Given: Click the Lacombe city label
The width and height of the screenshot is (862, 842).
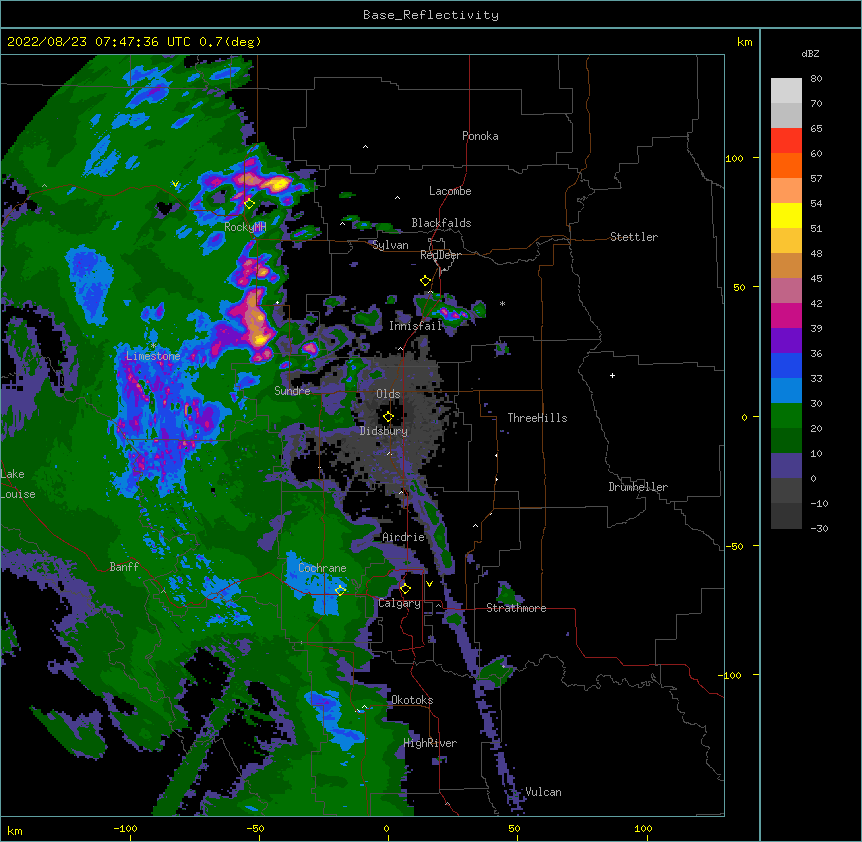Looking at the screenshot, I should [x=450, y=191].
